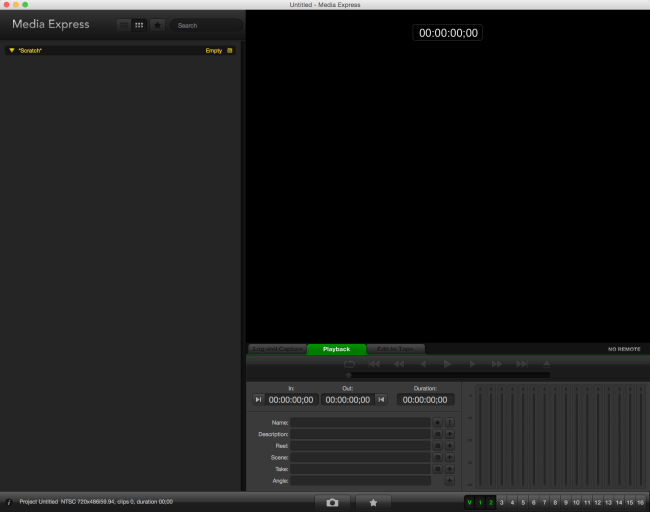Click the rewind transport button
650x512 pixels.
pos(399,364)
